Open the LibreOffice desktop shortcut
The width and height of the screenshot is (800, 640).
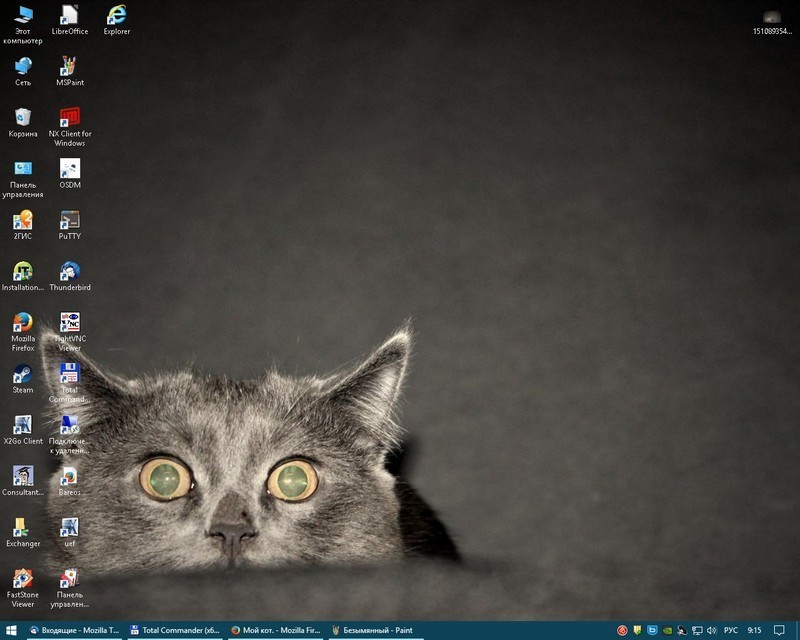tap(69, 15)
